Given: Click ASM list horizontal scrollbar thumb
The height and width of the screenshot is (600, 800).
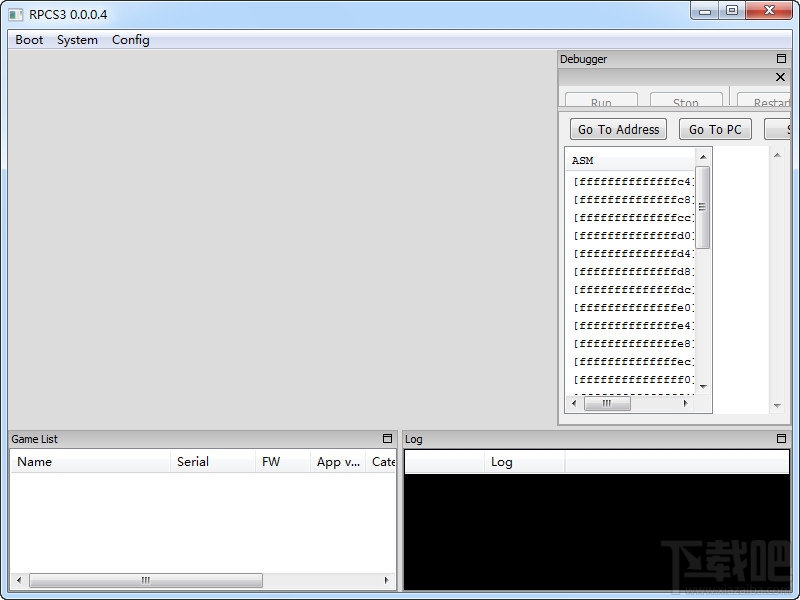Looking at the screenshot, I should click(x=607, y=403).
